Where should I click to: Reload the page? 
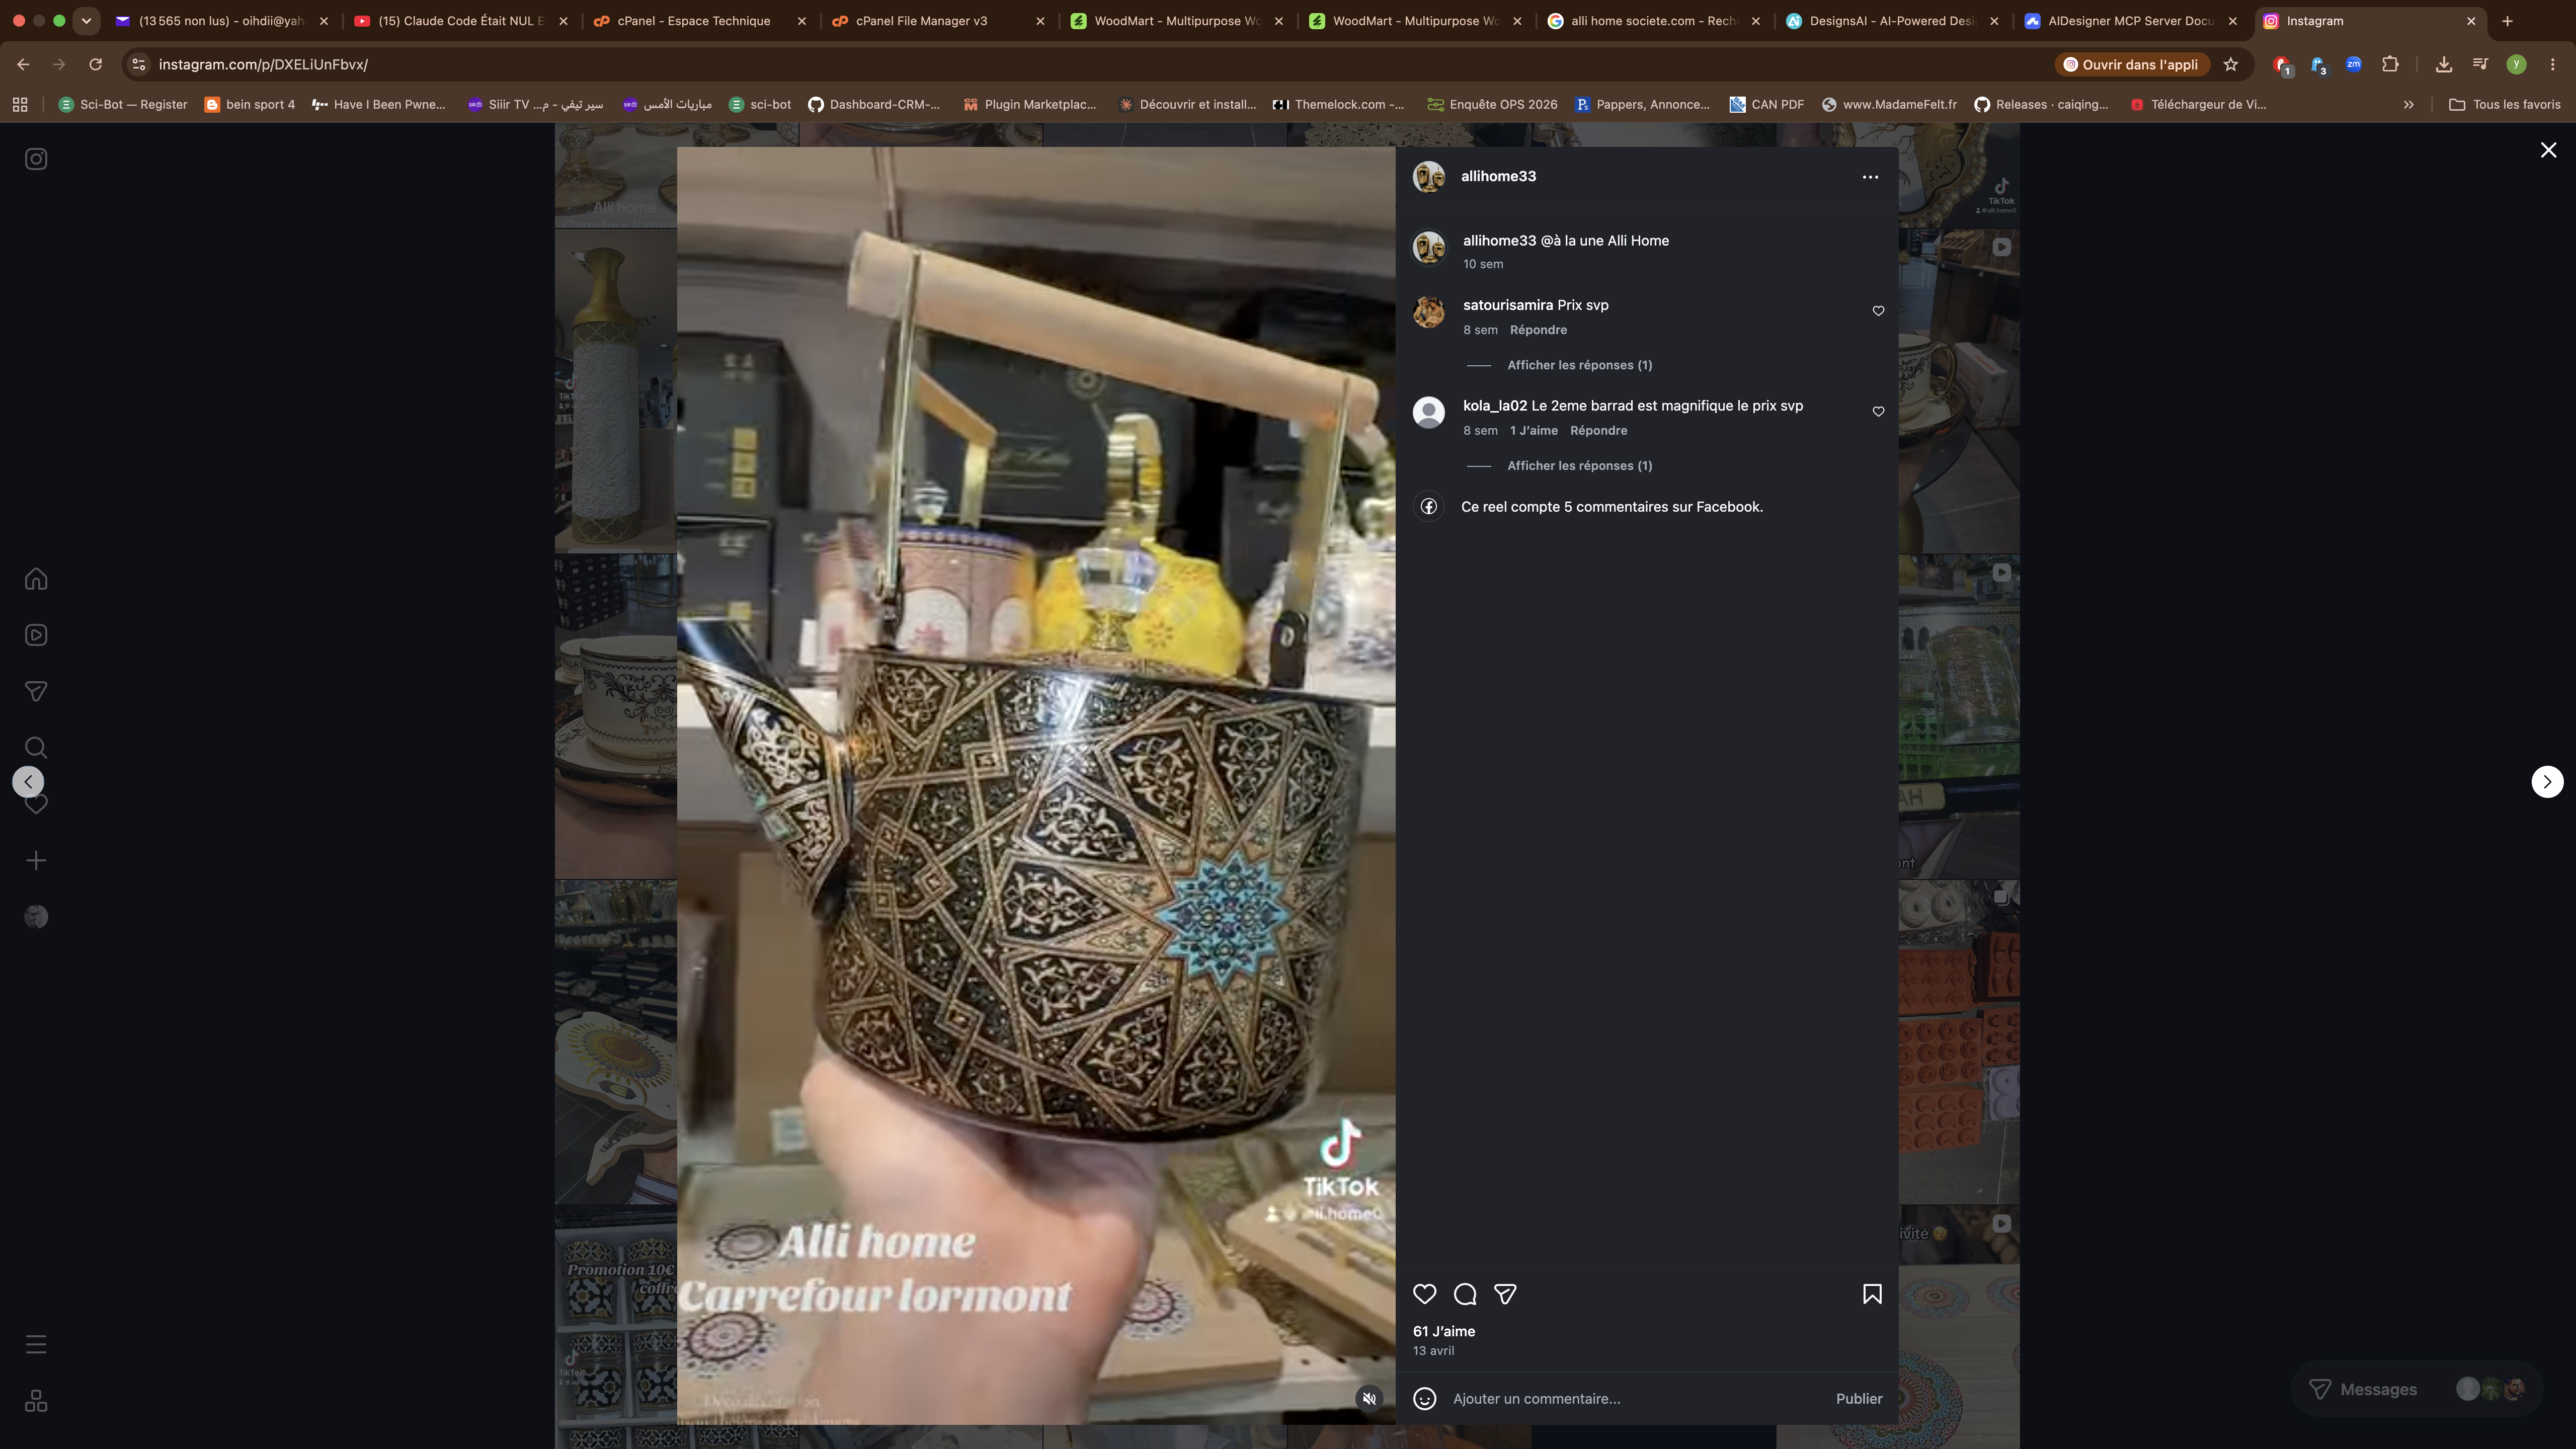point(95,64)
